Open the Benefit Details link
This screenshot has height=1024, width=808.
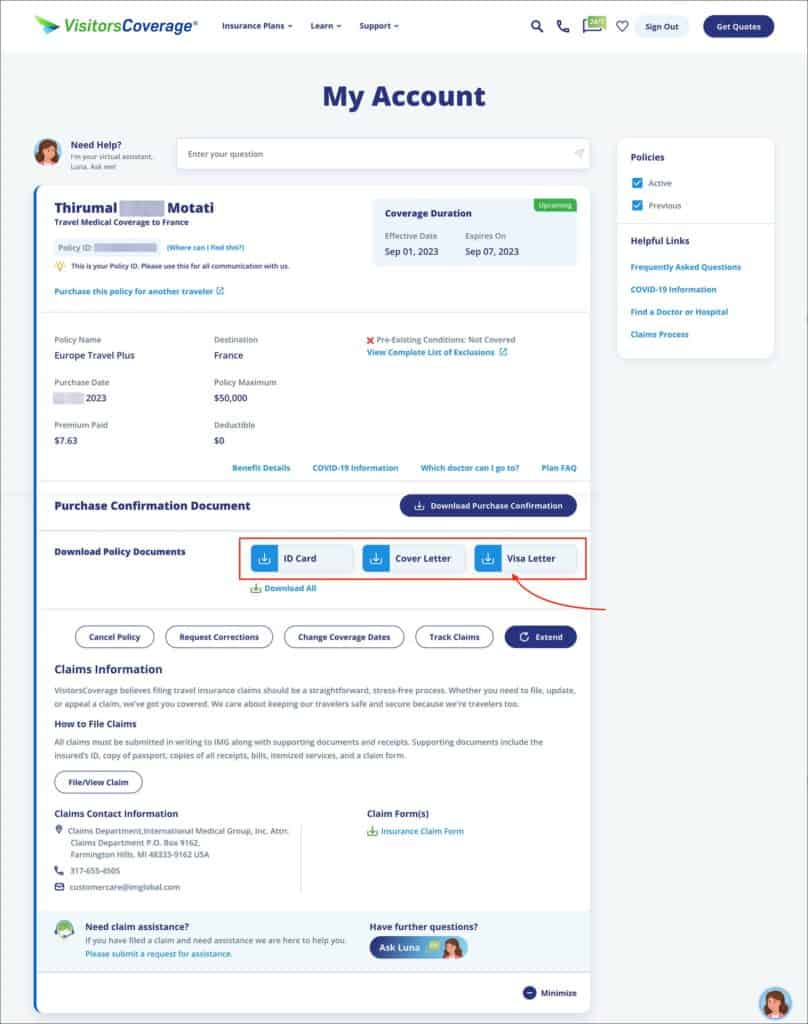tap(261, 468)
